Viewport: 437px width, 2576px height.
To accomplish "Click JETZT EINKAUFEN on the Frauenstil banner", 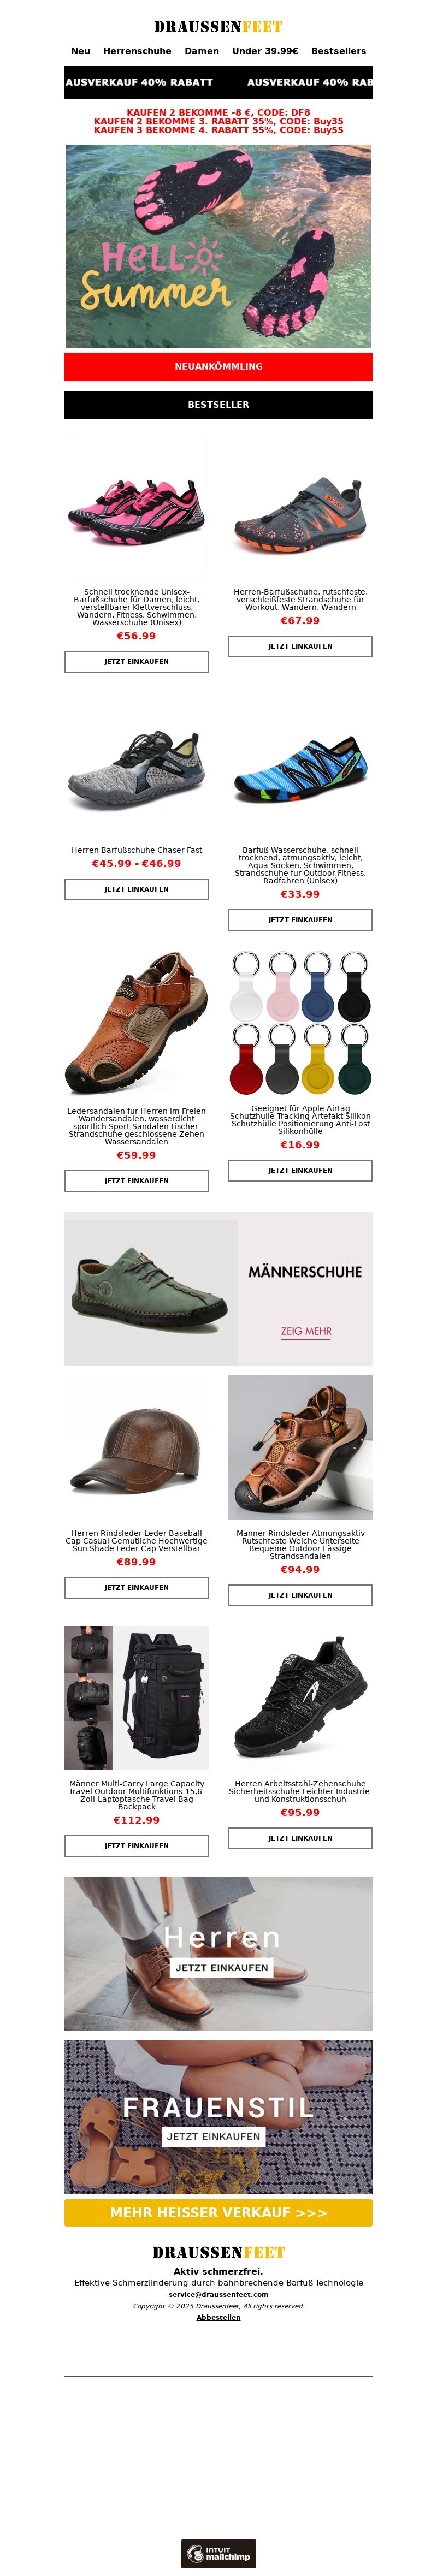I will [213, 2136].
